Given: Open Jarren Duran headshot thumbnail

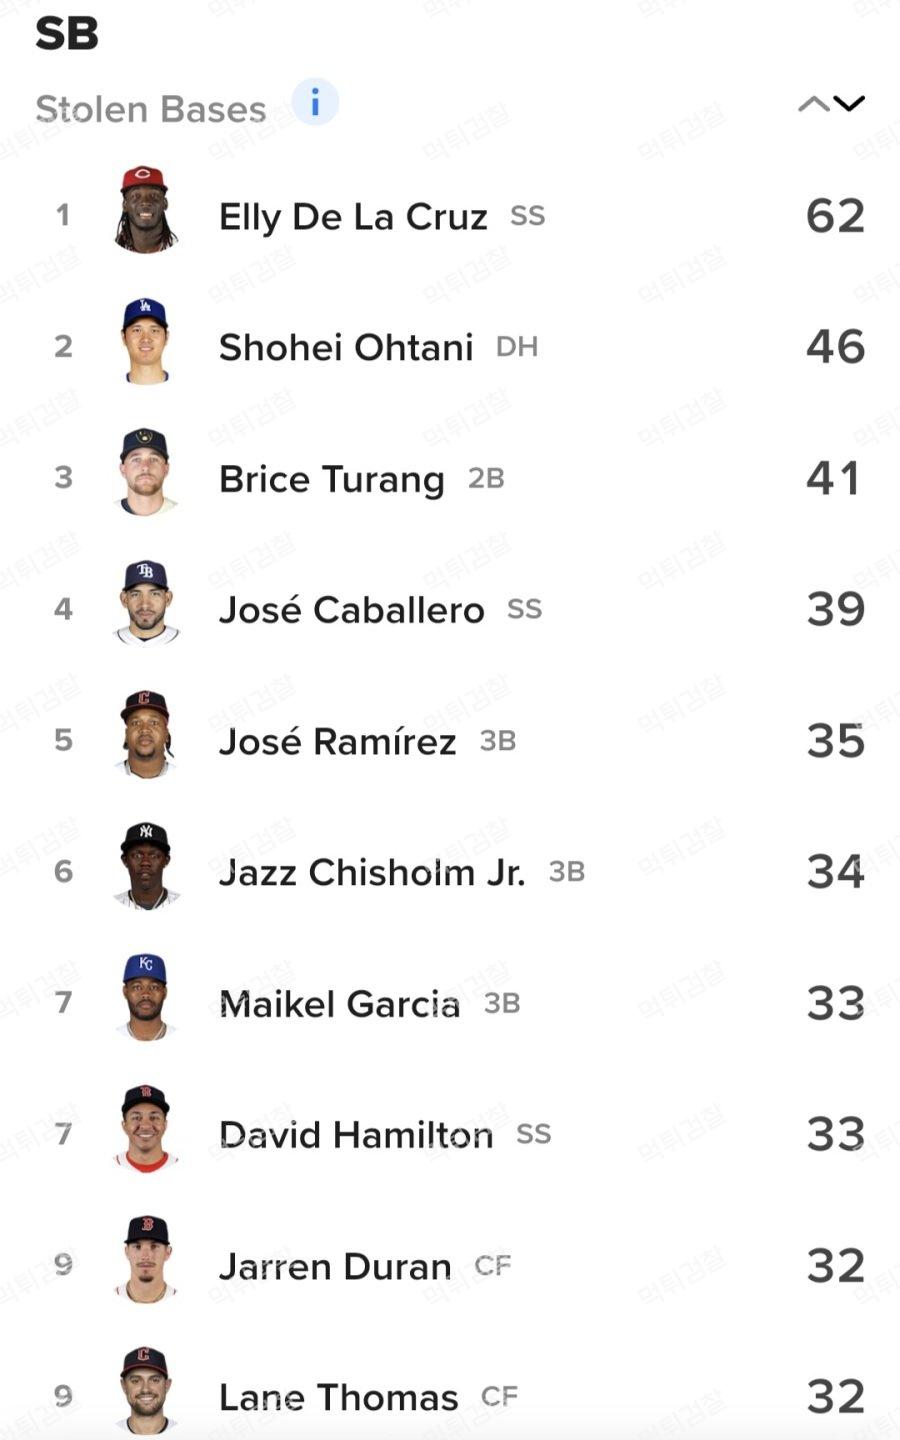Looking at the screenshot, I should (146, 1260).
